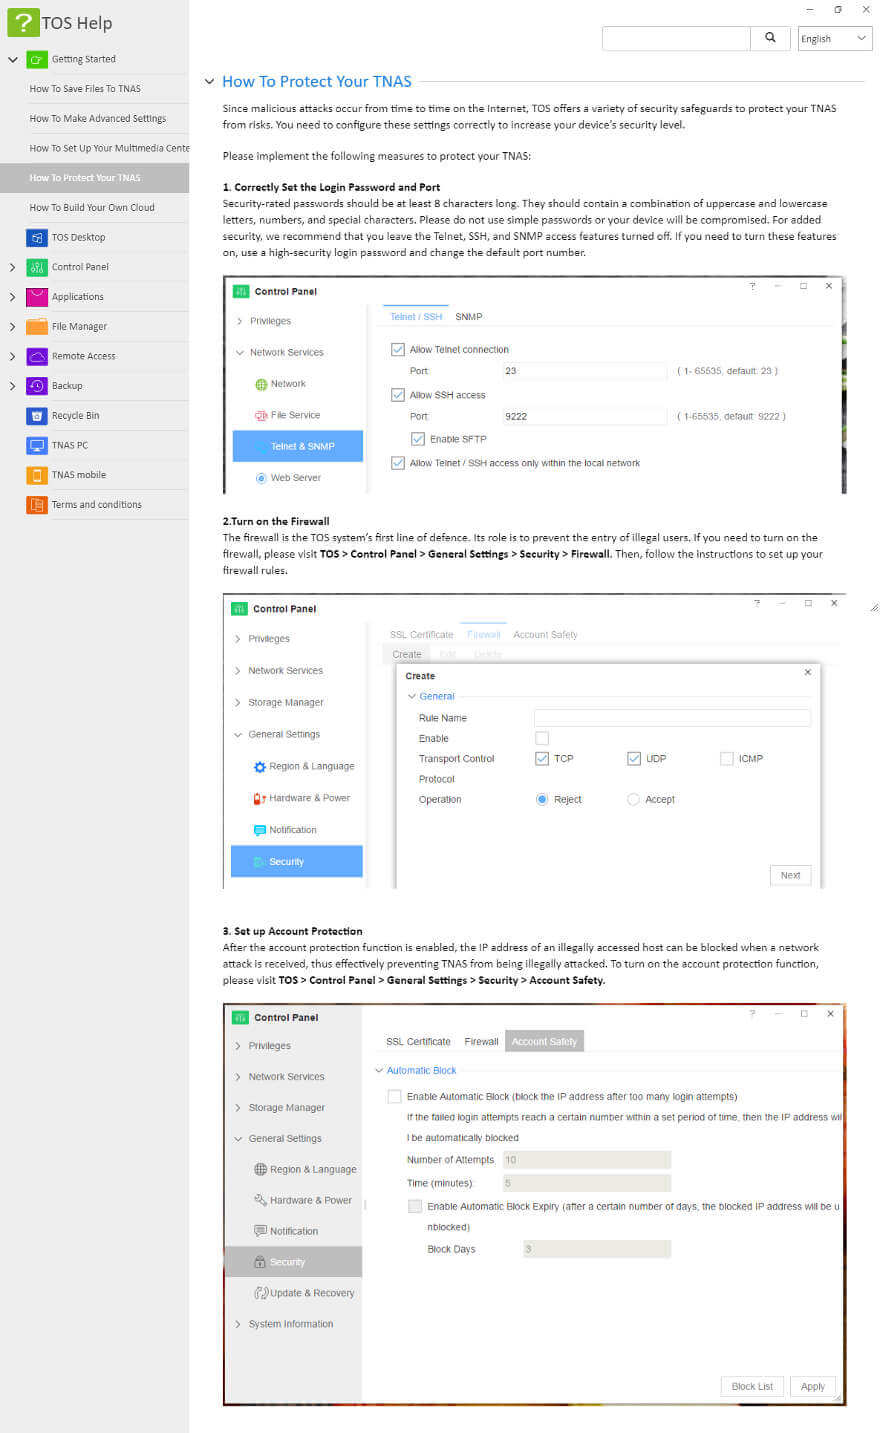Select the Reject operation radio button
The height and width of the screenshot is (1433, 880).
click(x=542, y=800)
